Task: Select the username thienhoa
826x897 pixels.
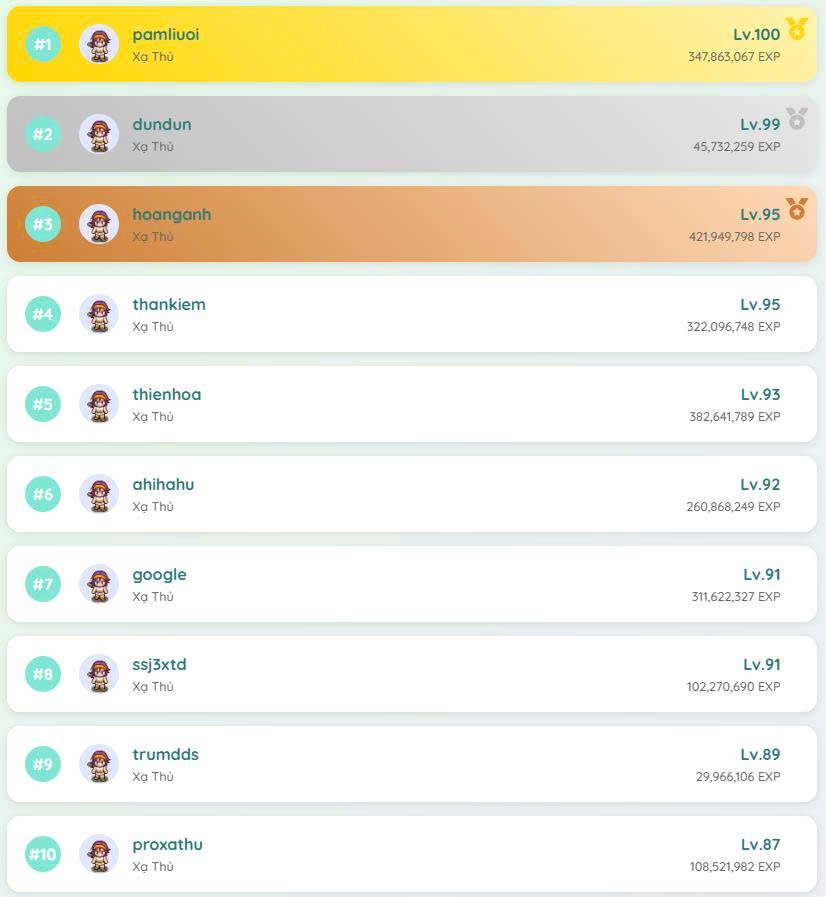Action: pyautogui.click(x=167, y=394)
